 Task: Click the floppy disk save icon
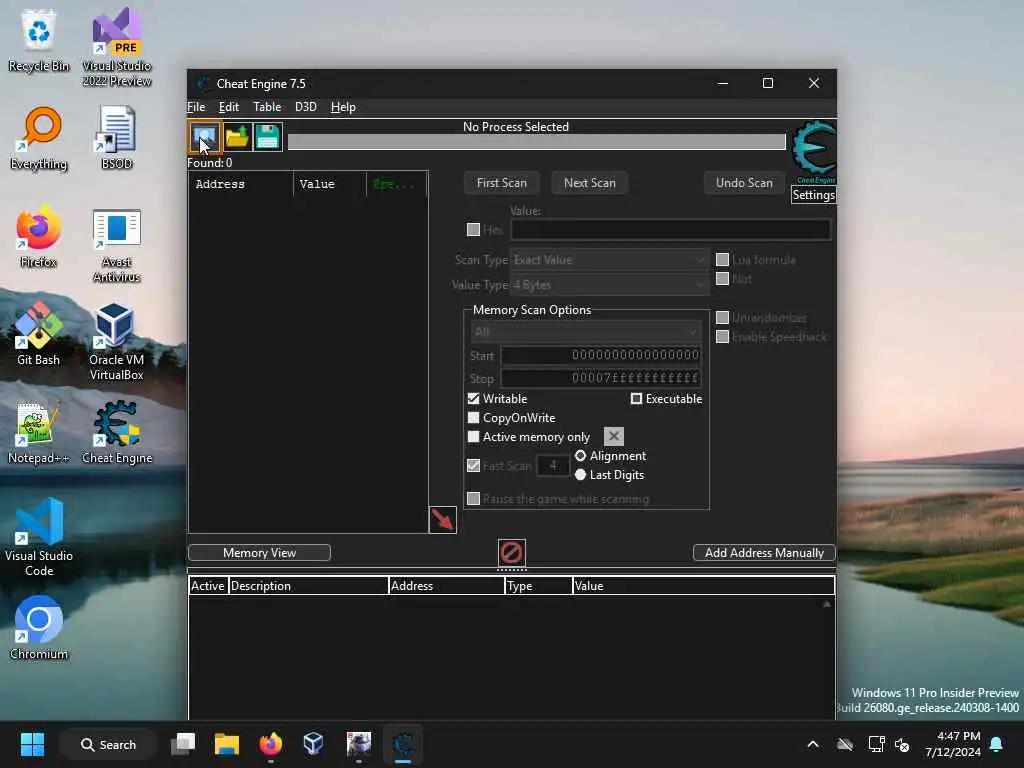point(268,137)
